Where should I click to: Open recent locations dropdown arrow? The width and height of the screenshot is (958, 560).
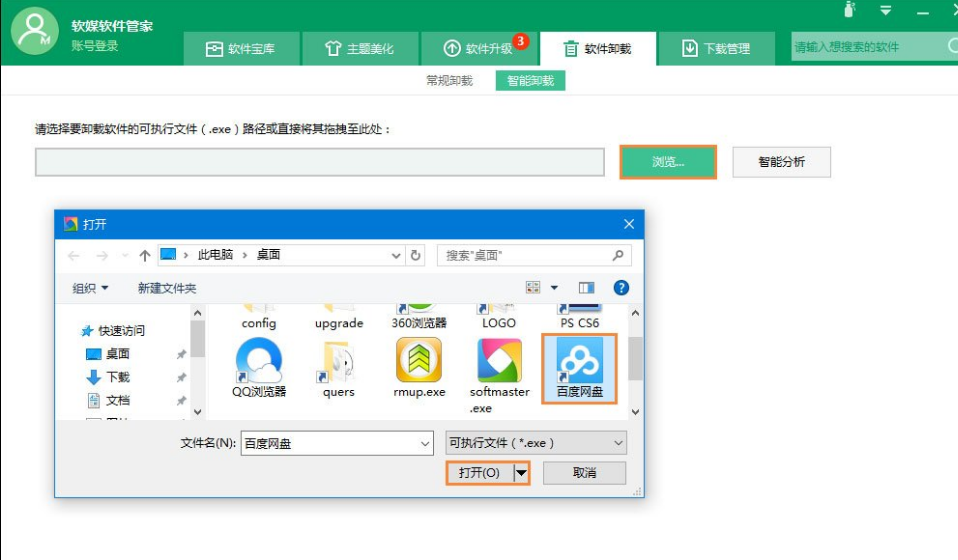pyautogui.click(x=125, y=255)
